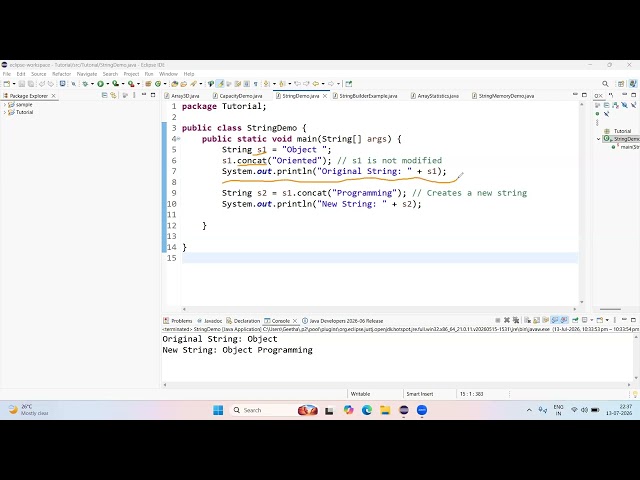Open the File menu

(7, 74)
